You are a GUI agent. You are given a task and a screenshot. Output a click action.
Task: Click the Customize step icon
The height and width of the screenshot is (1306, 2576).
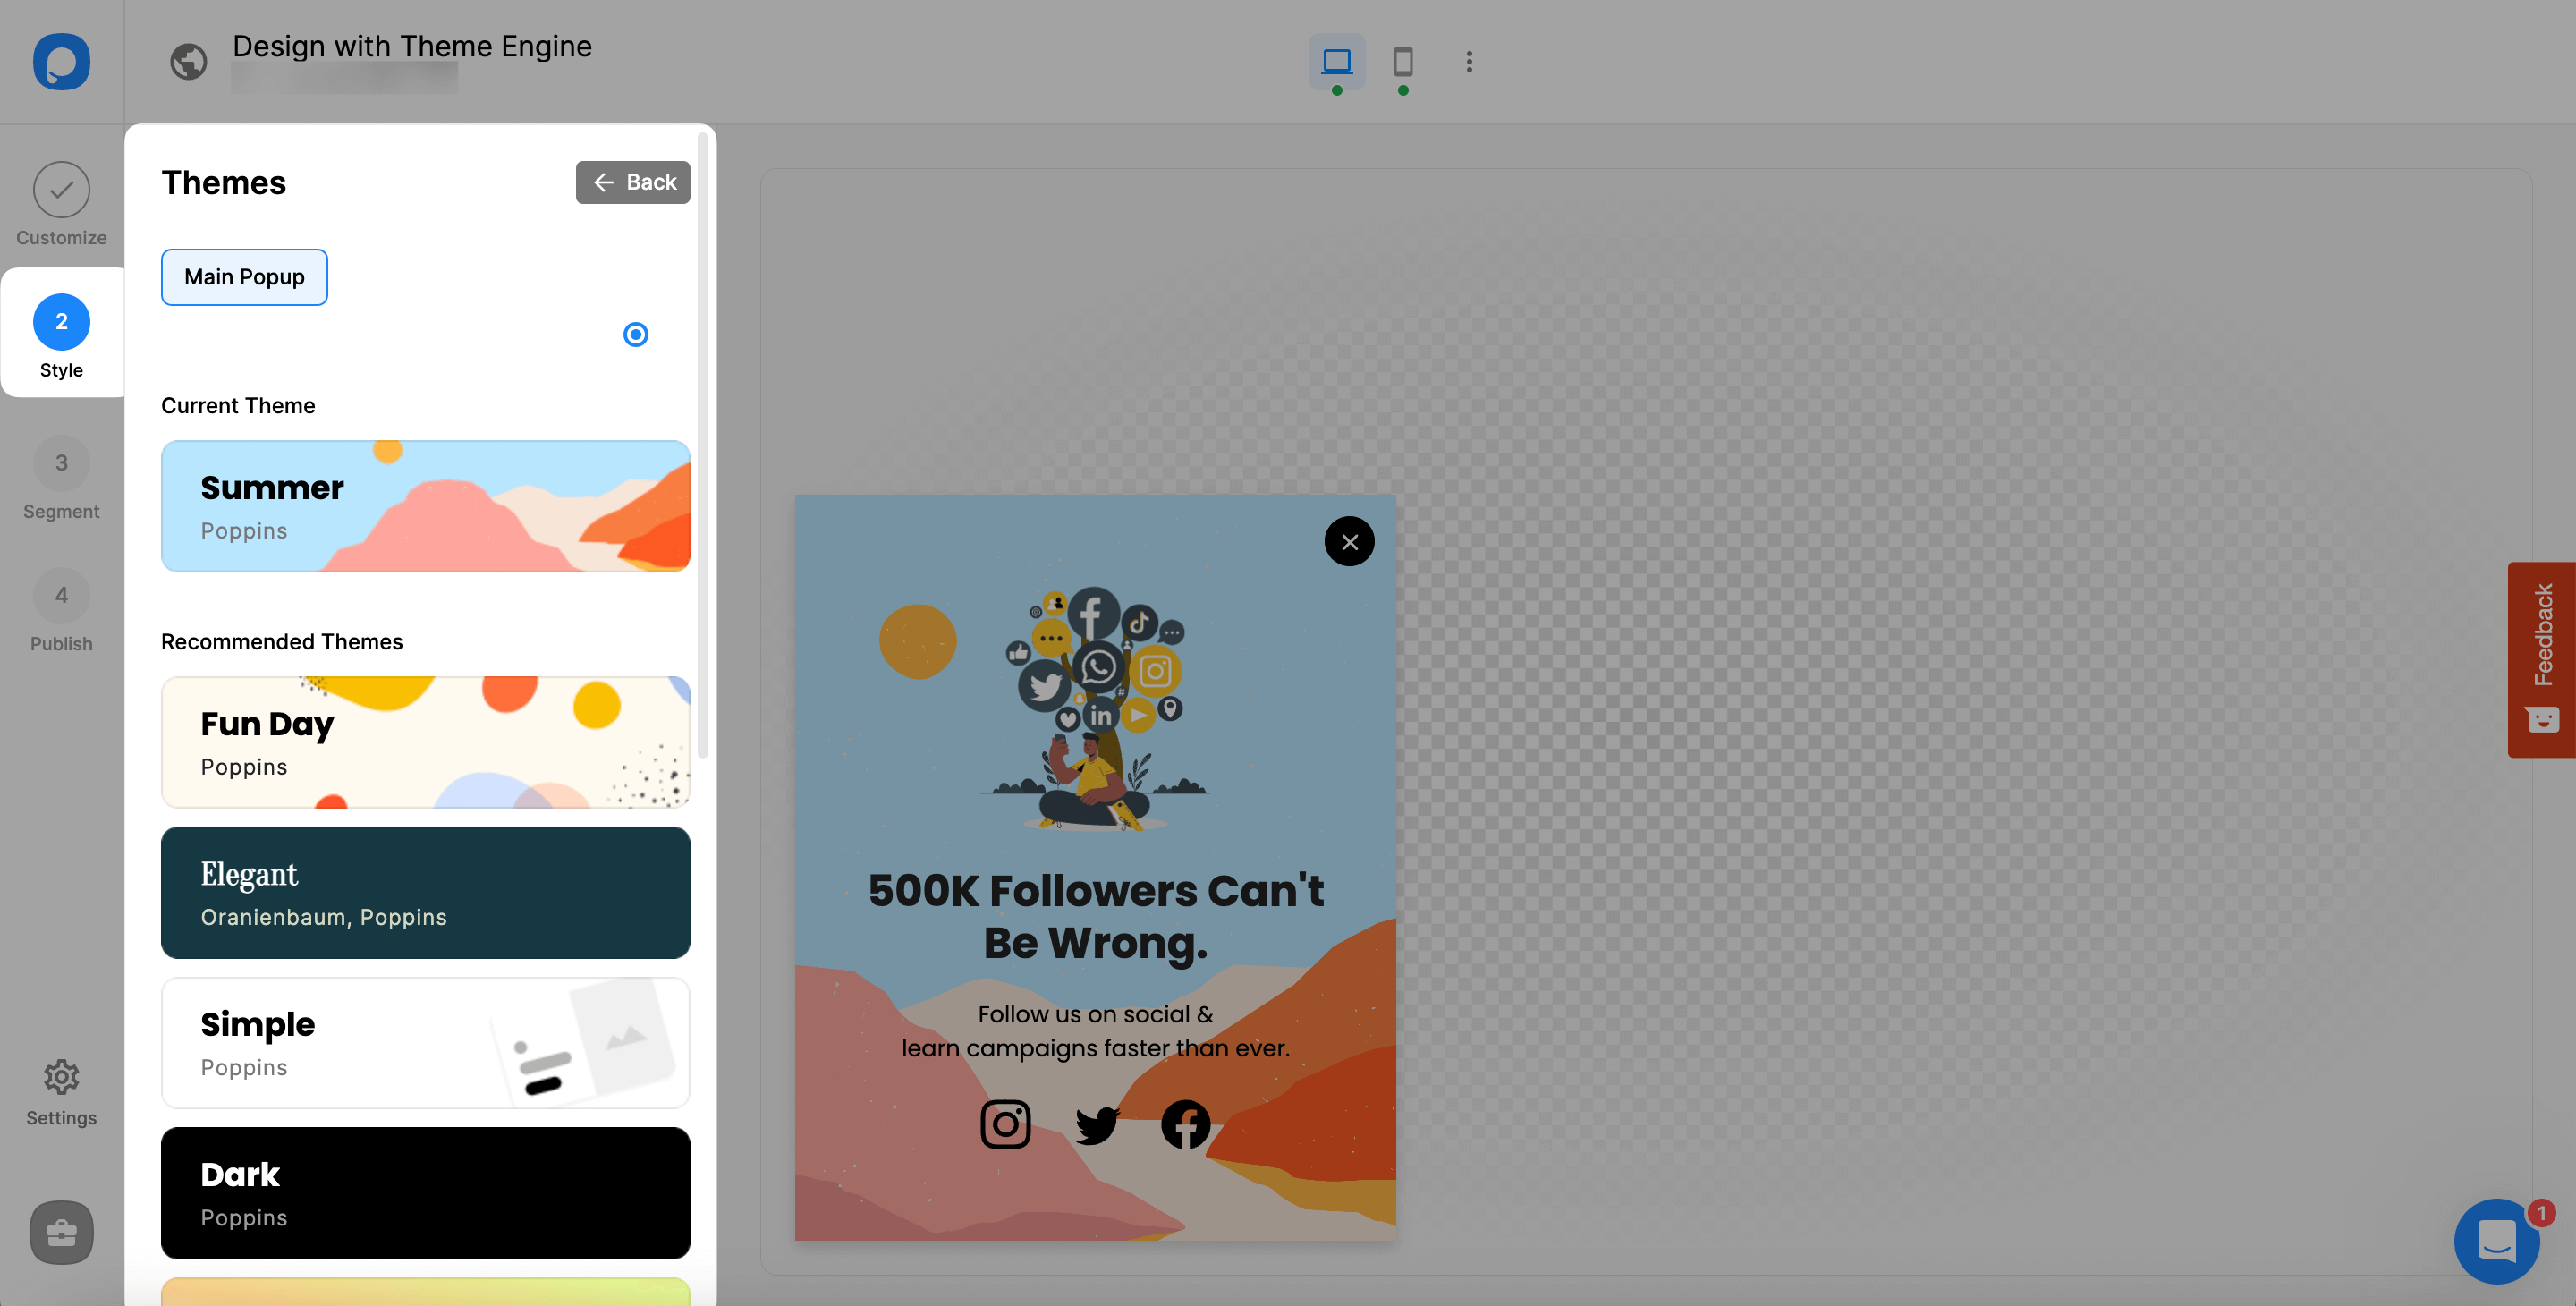62,188
